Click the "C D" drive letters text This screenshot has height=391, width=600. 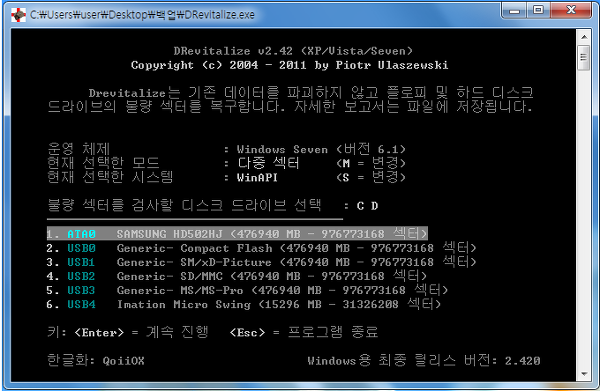pos(367,206)
